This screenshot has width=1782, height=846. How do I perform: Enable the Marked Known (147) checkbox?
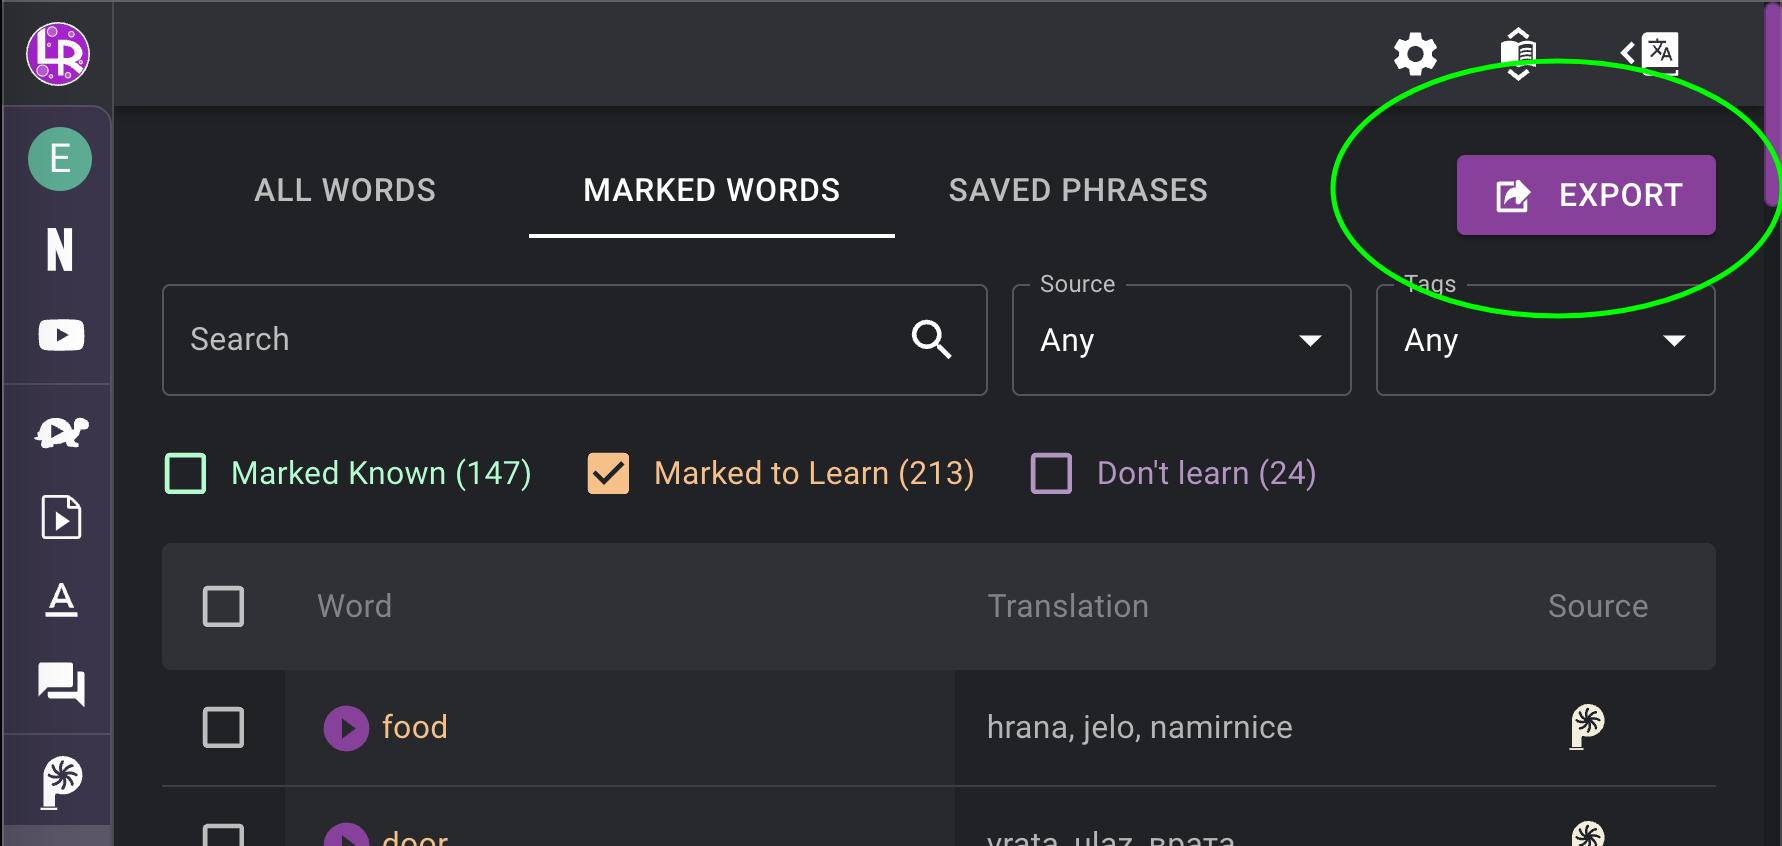186,473
